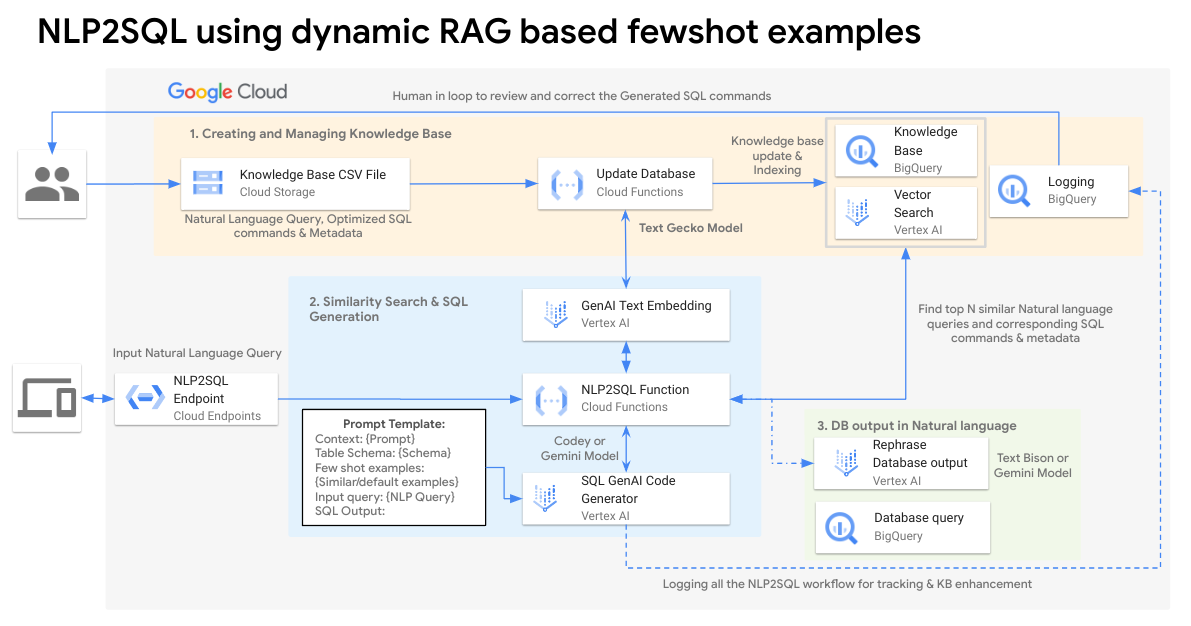This screenshot has width=1191, height=626.
Task: Click the 'Table Schema: {Schema}' line
Action: 383,453
